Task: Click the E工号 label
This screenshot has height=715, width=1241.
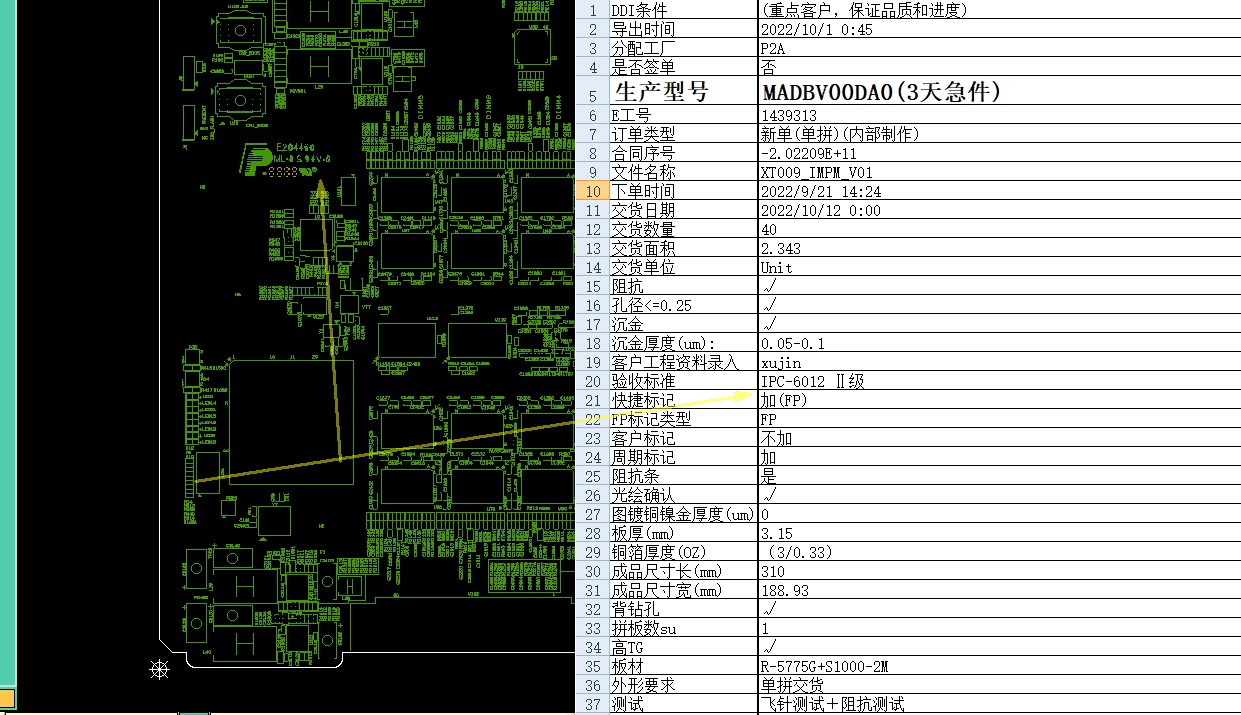Action: point(683,116)
